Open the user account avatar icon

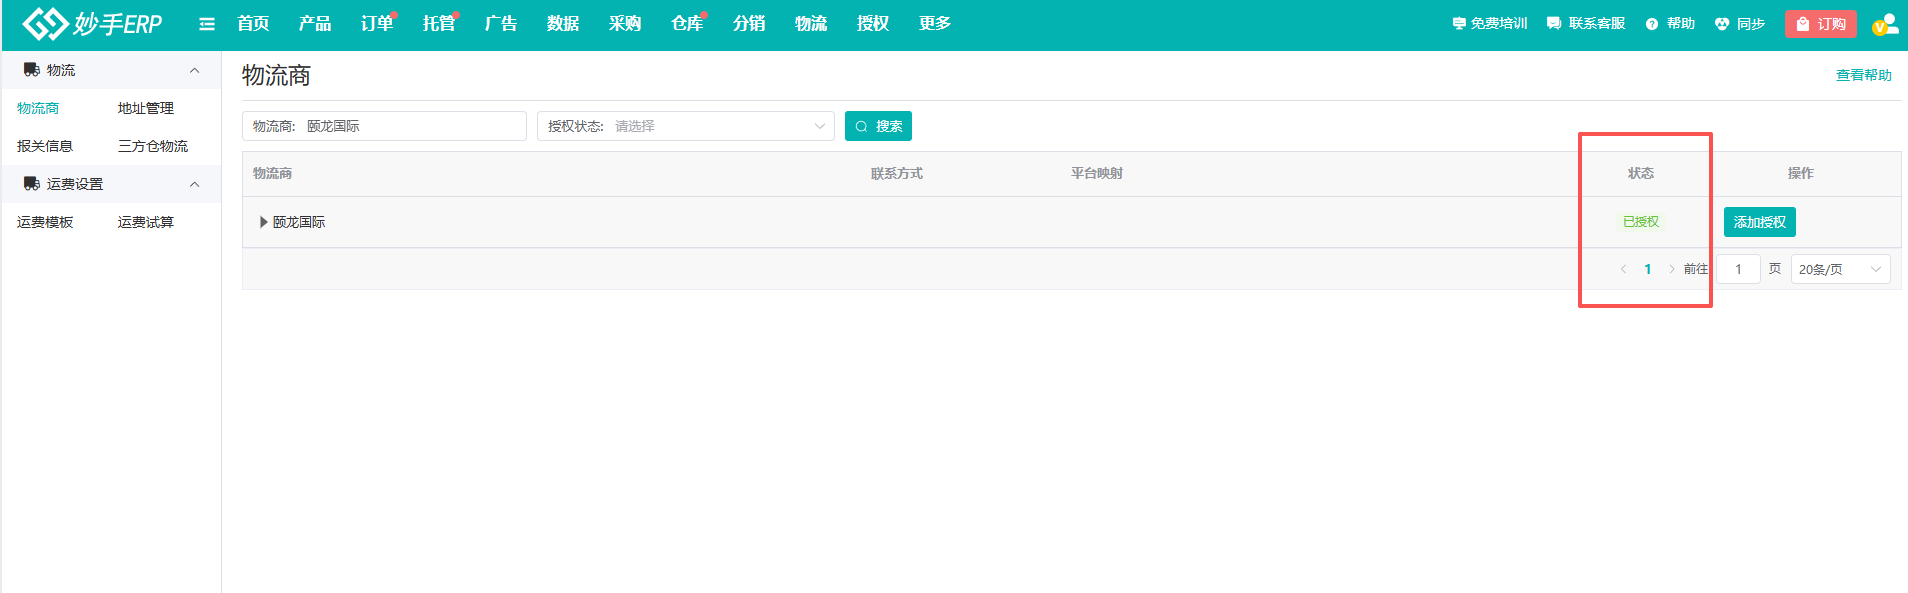pyautogui.click(x=1885, y=24)
